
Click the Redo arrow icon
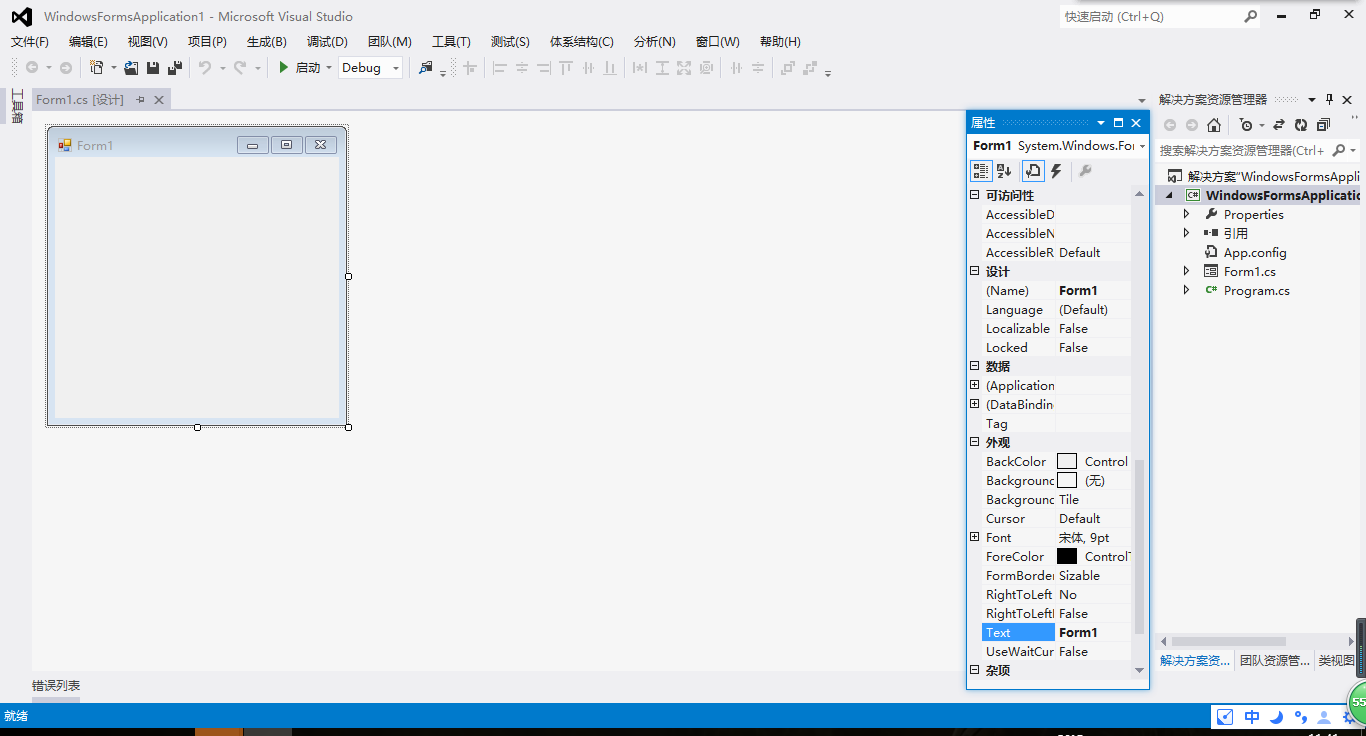(x=240, y=68)
